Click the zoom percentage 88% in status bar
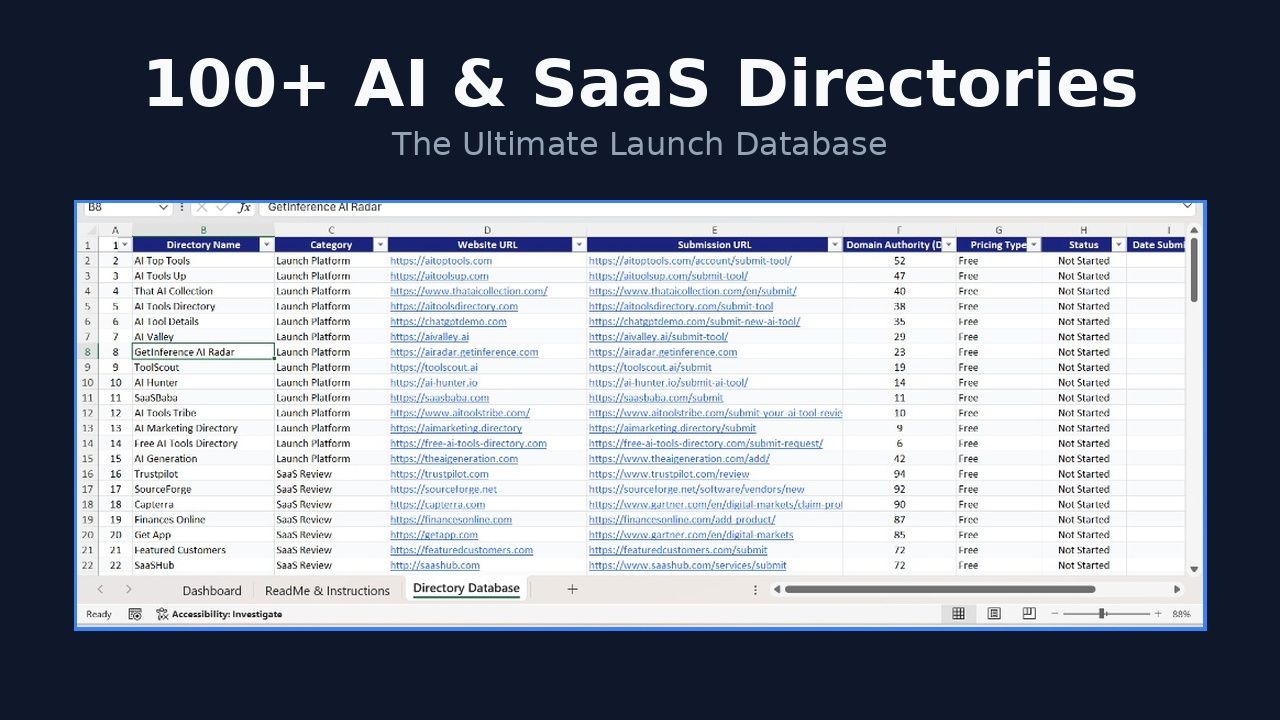1280x720 pixels. pos(1181,614)
